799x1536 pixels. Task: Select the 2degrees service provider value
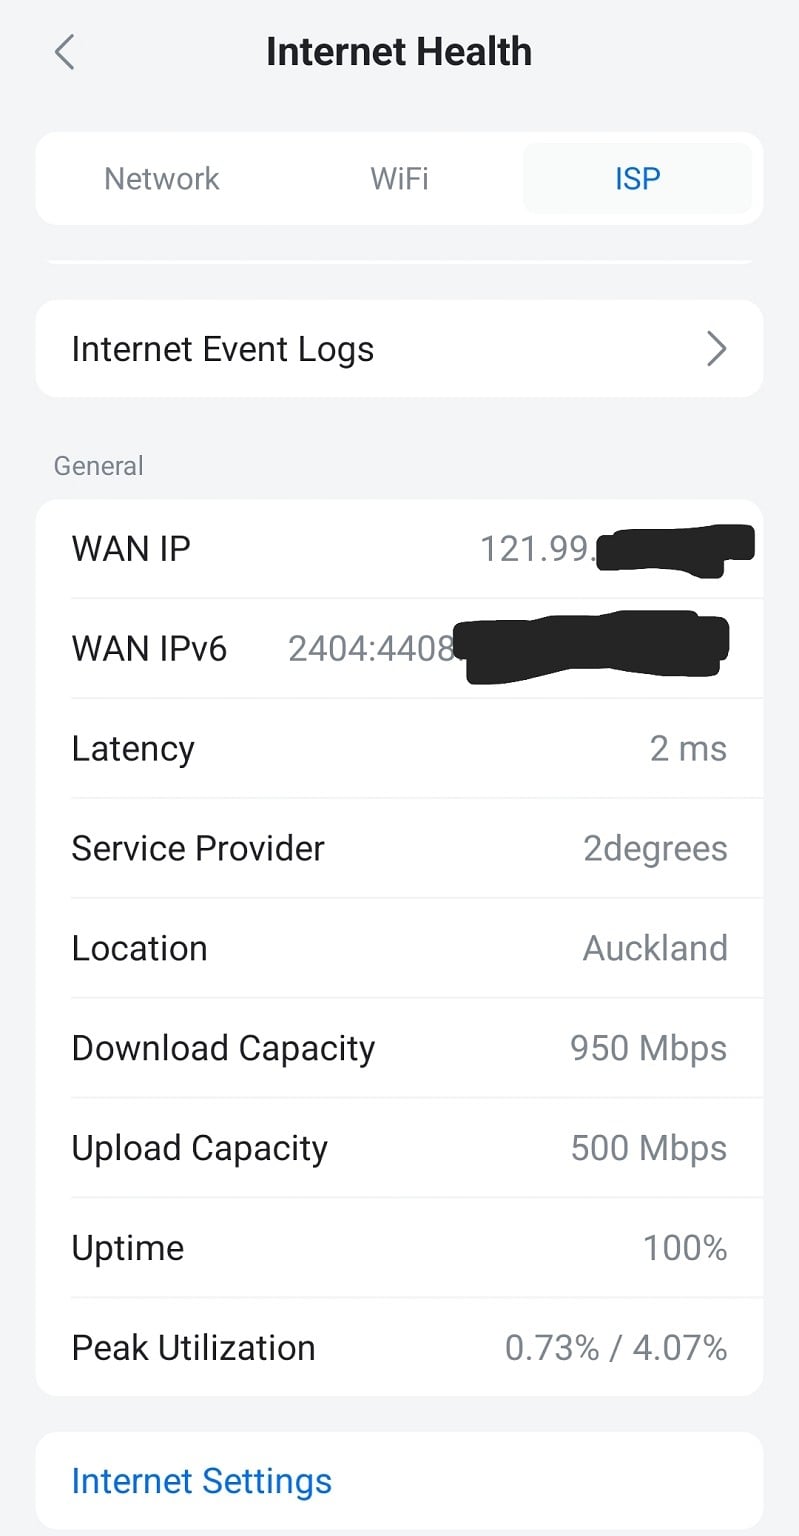coord(655,849)
